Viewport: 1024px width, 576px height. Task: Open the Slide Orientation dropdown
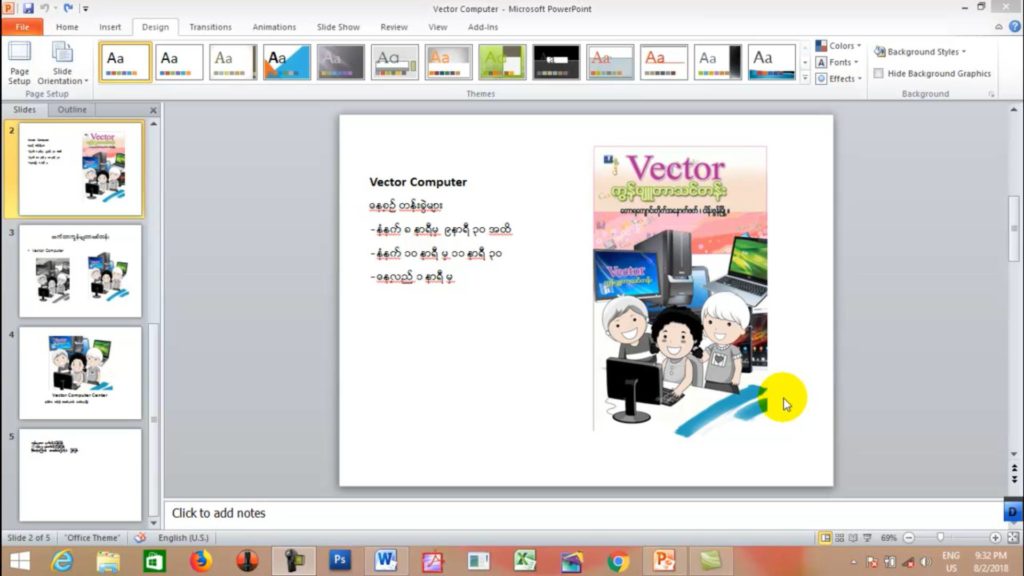click(62, 63)
